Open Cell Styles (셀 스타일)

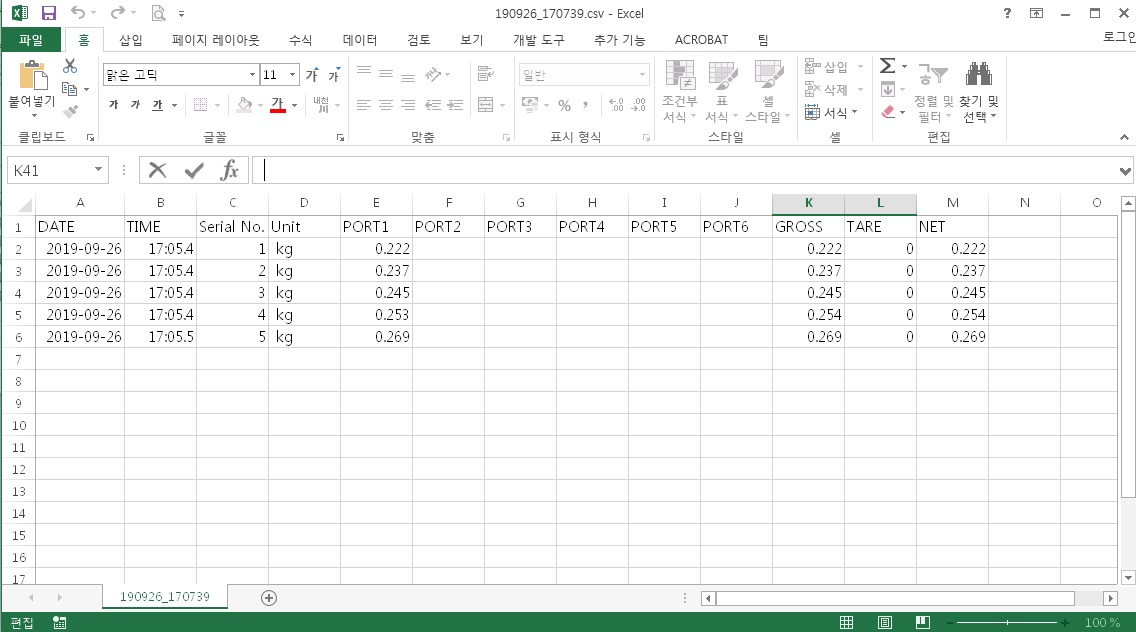point(767,92)
